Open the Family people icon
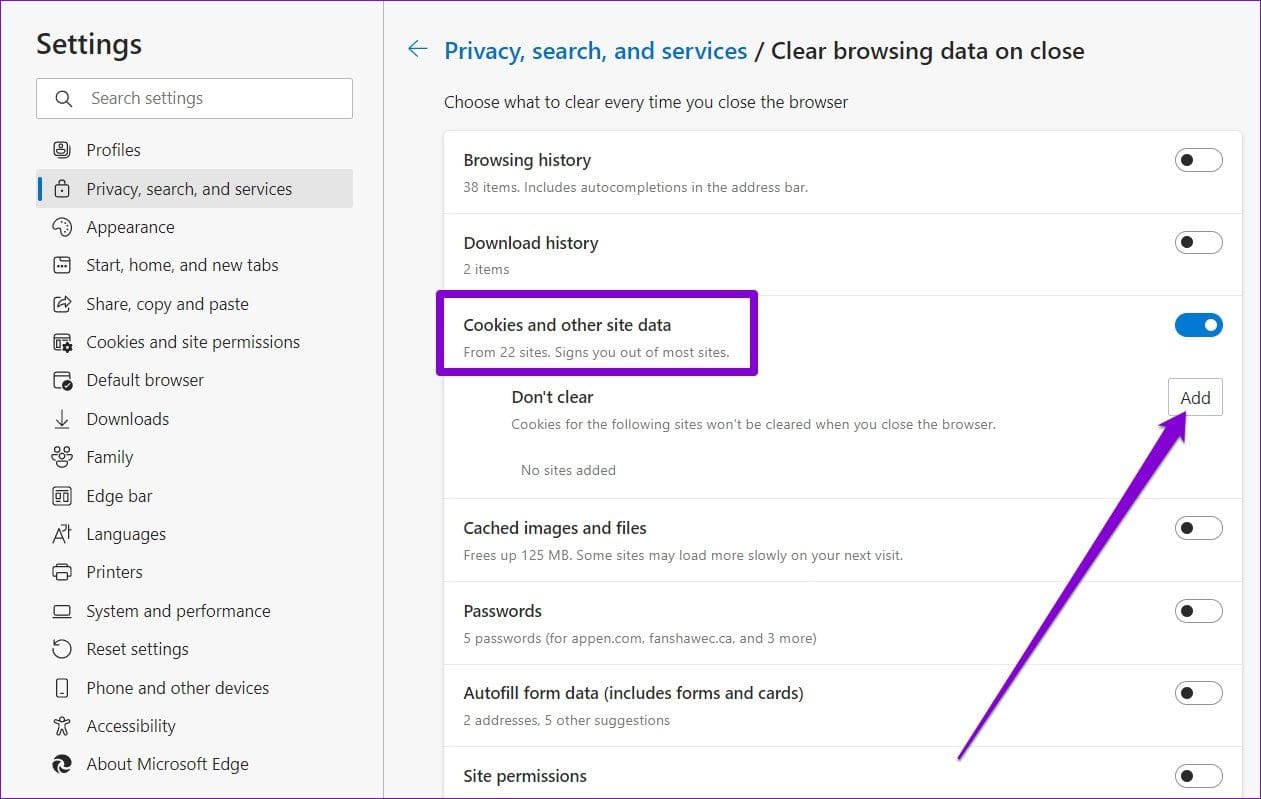1261x799 pixels. tap(62, 457)
